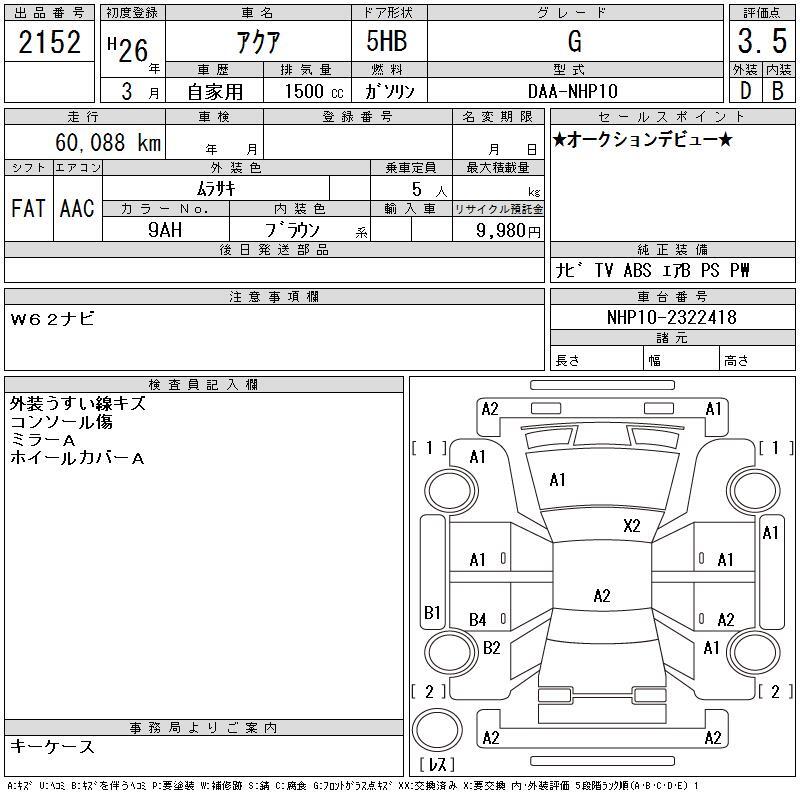Click the 評価点 header
Viewport: 800px width, 800px height.
pyautogui.click(x=762, y=13)
